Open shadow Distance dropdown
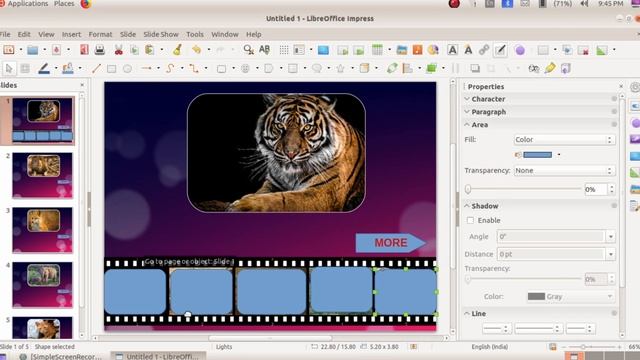The width and height of the screenshot is (640, 360). [x=610, y=254]
